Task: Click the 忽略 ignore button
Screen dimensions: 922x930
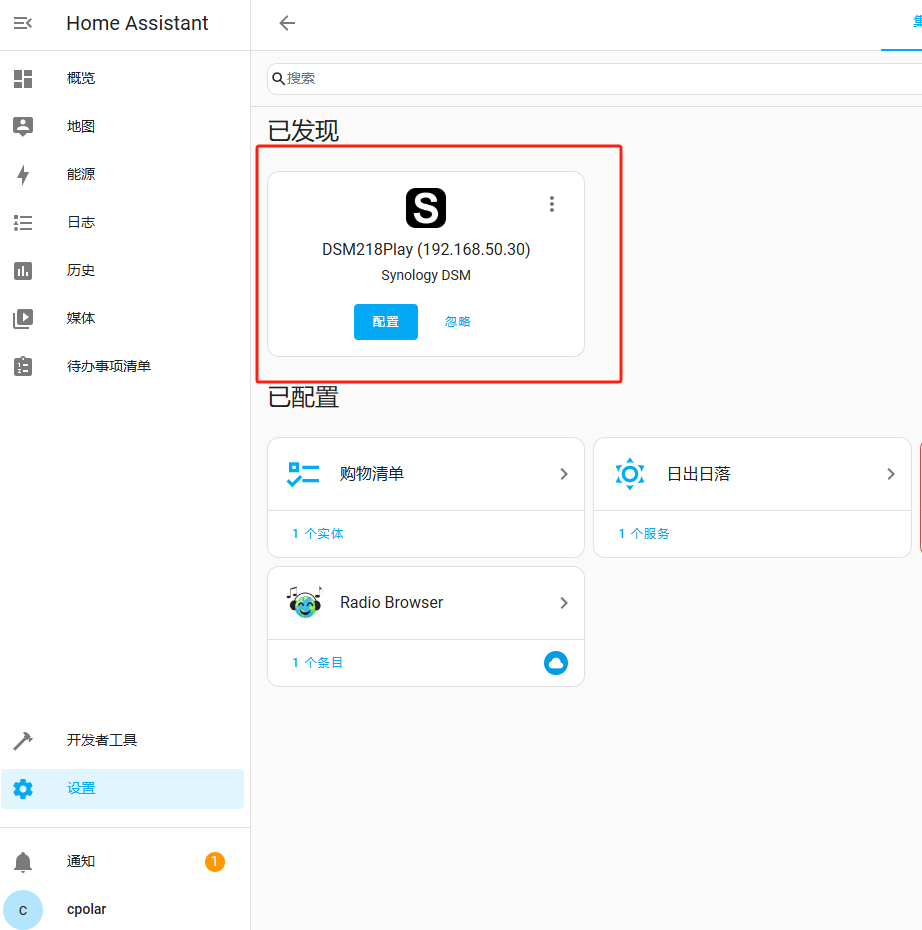Action: (458, 321)
